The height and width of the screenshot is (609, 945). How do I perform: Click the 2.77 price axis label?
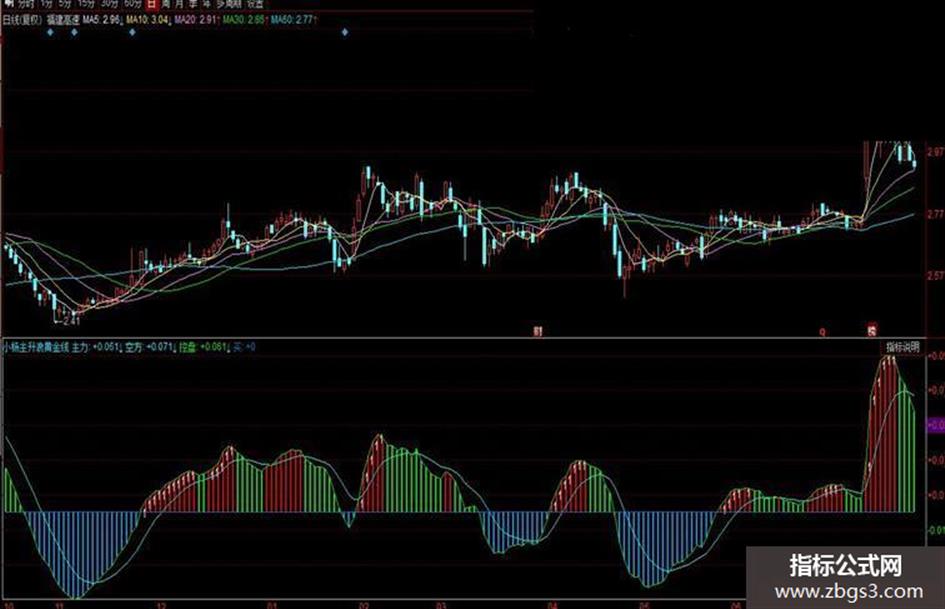936,213
